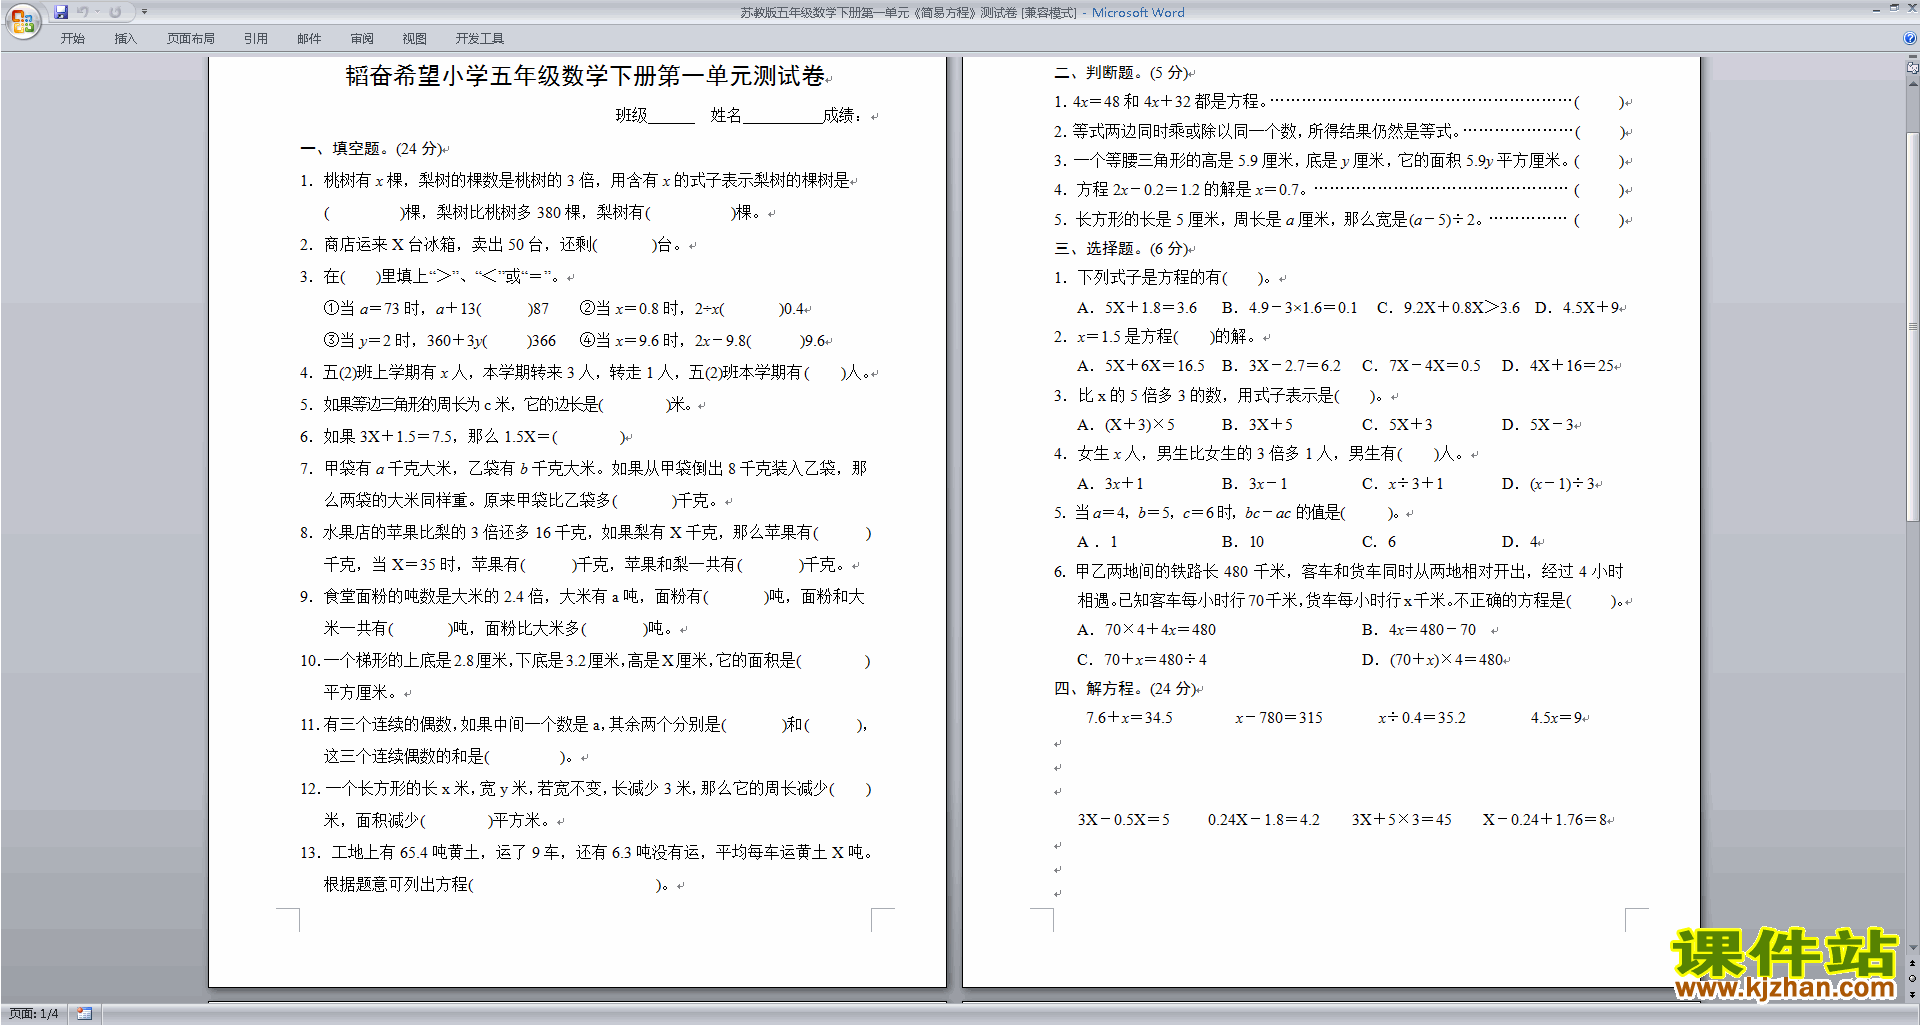
Task: Click the equation 3X−0.5X=5
Action: [x=1123, y=820]
